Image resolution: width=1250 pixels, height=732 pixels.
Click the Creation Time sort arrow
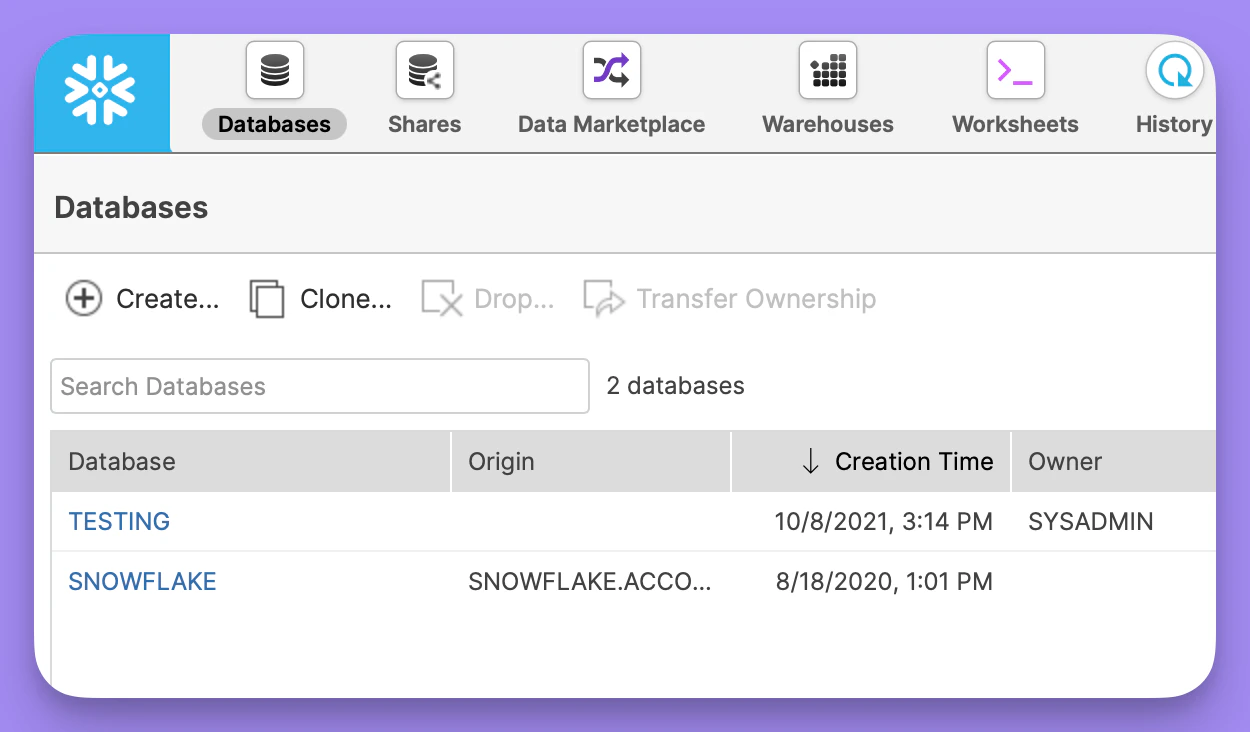(x=811, y=461)
